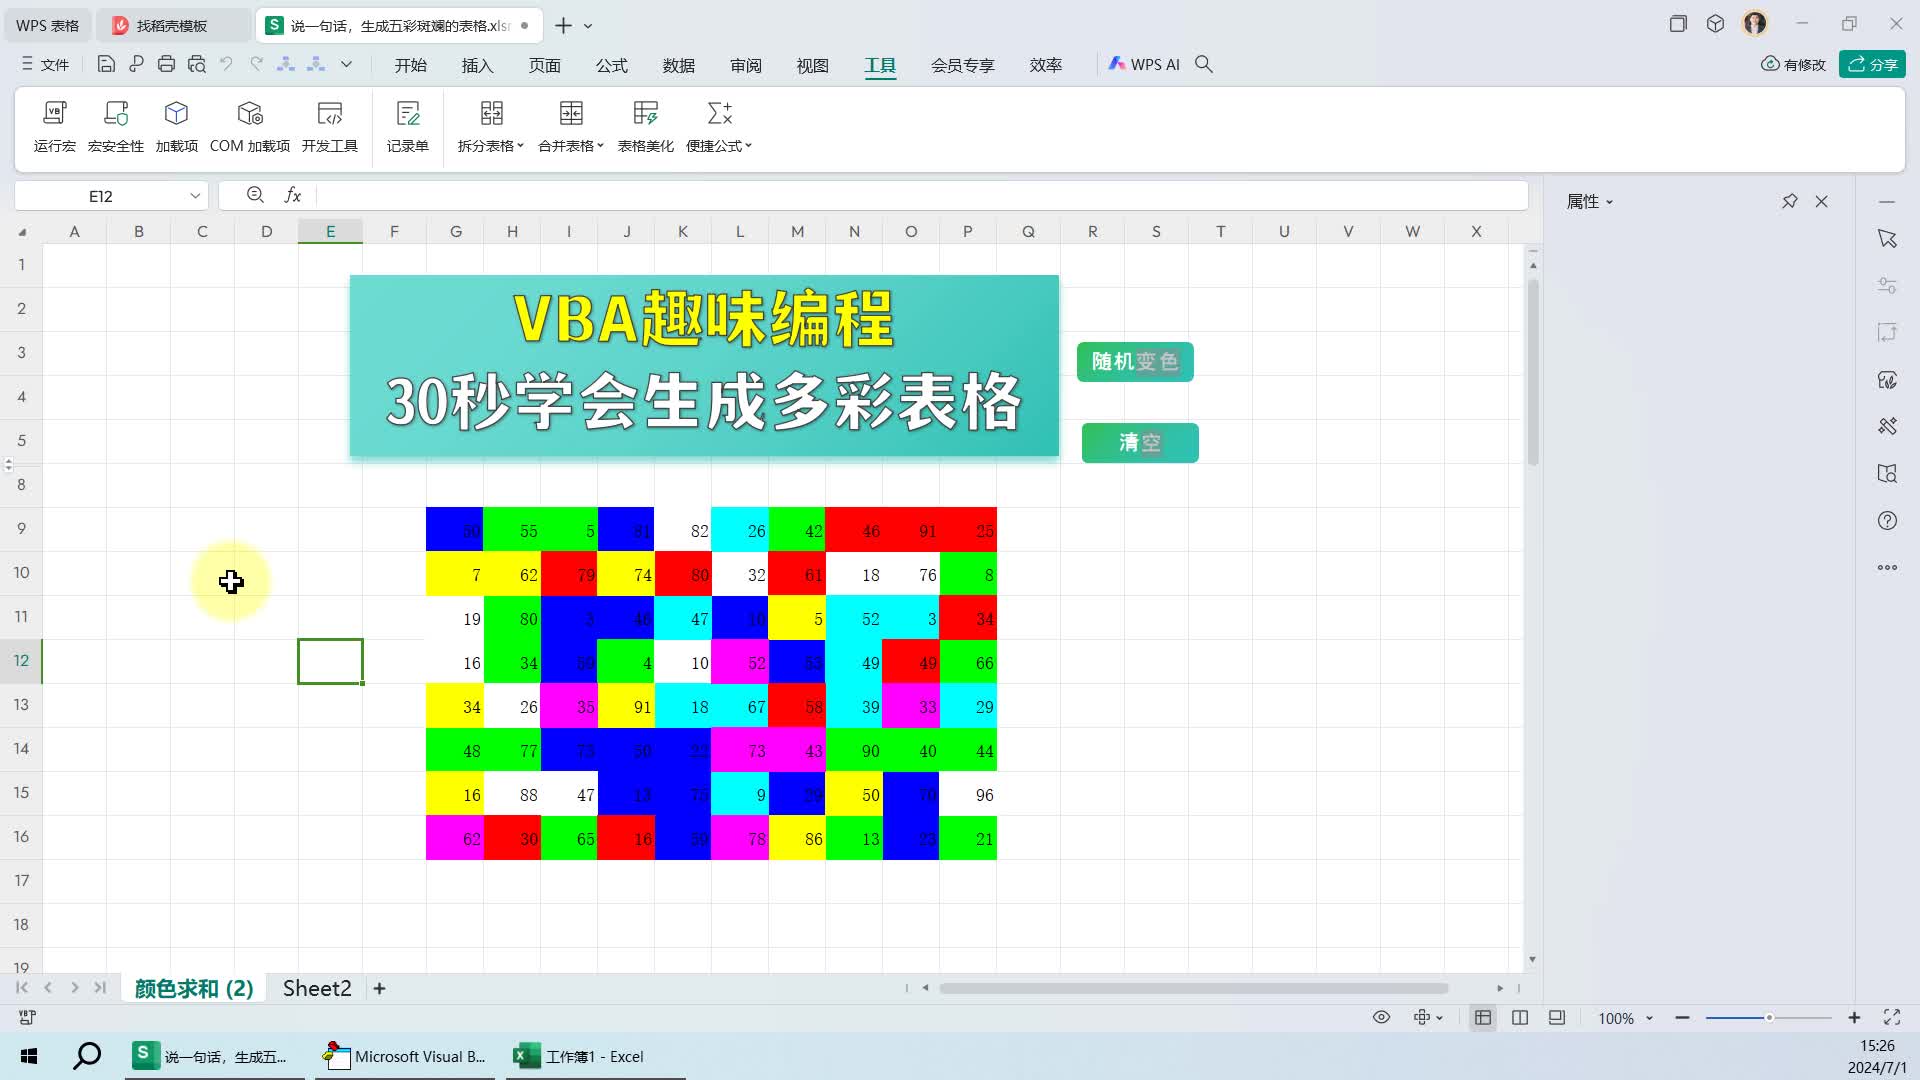
Task: Click the zoom slider handle
Action: click(x=1768, y=1017)
